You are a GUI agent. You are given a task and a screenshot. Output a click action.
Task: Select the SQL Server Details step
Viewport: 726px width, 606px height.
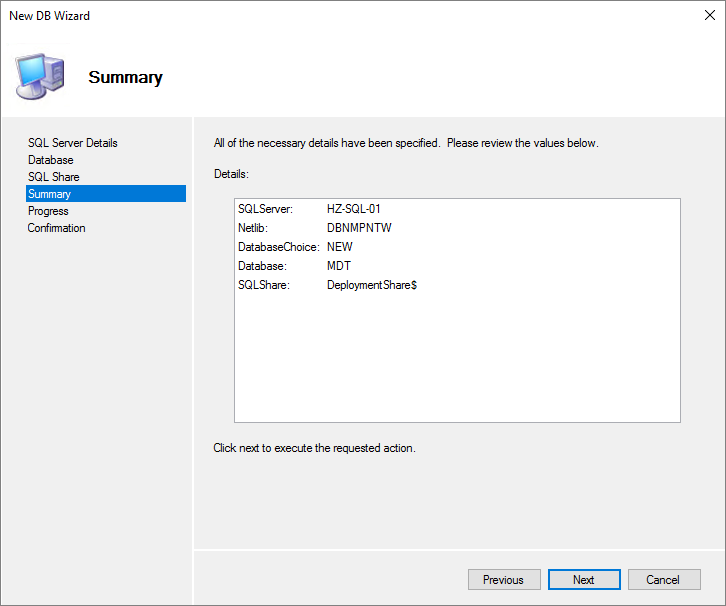pos(72,143)
